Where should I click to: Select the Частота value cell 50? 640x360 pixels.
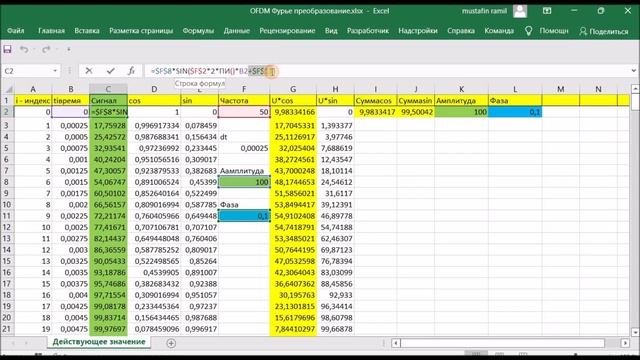[x=244, y=112]
